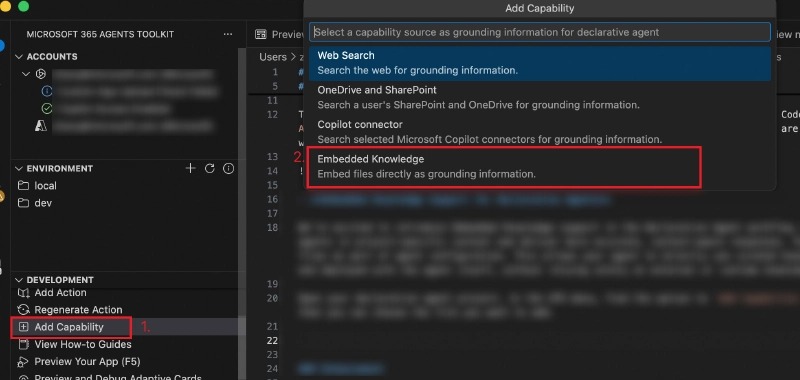This screenshot has width=800, height=380.
Task: Click the Preview Your App debug icon
Action: click(23, 362)
